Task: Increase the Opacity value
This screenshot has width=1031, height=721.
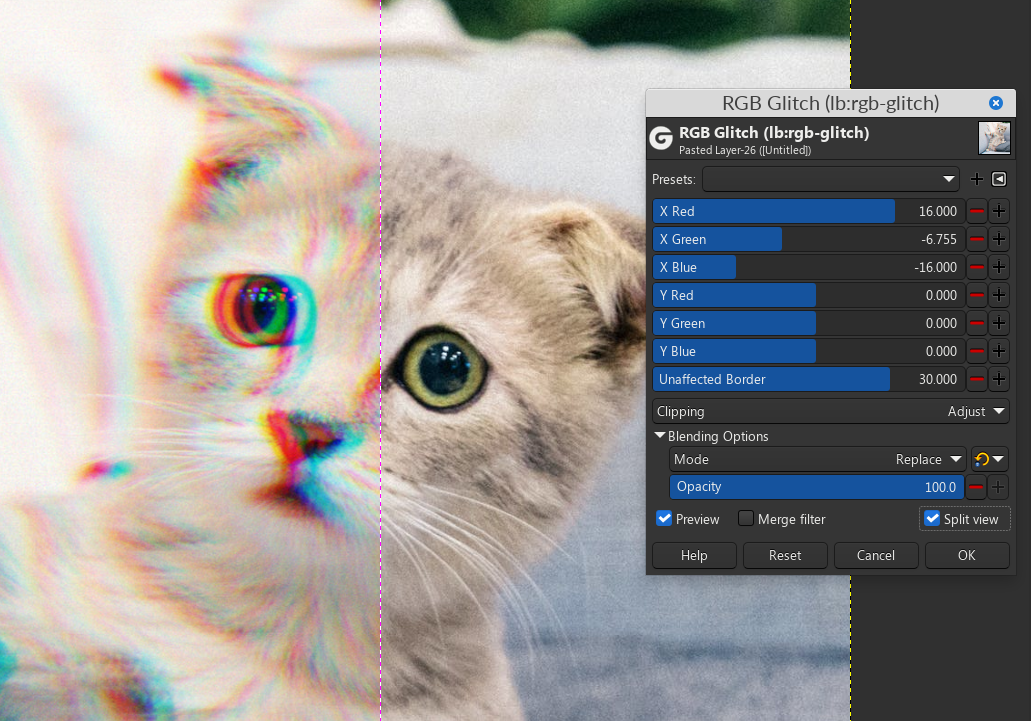Action: 999,487
